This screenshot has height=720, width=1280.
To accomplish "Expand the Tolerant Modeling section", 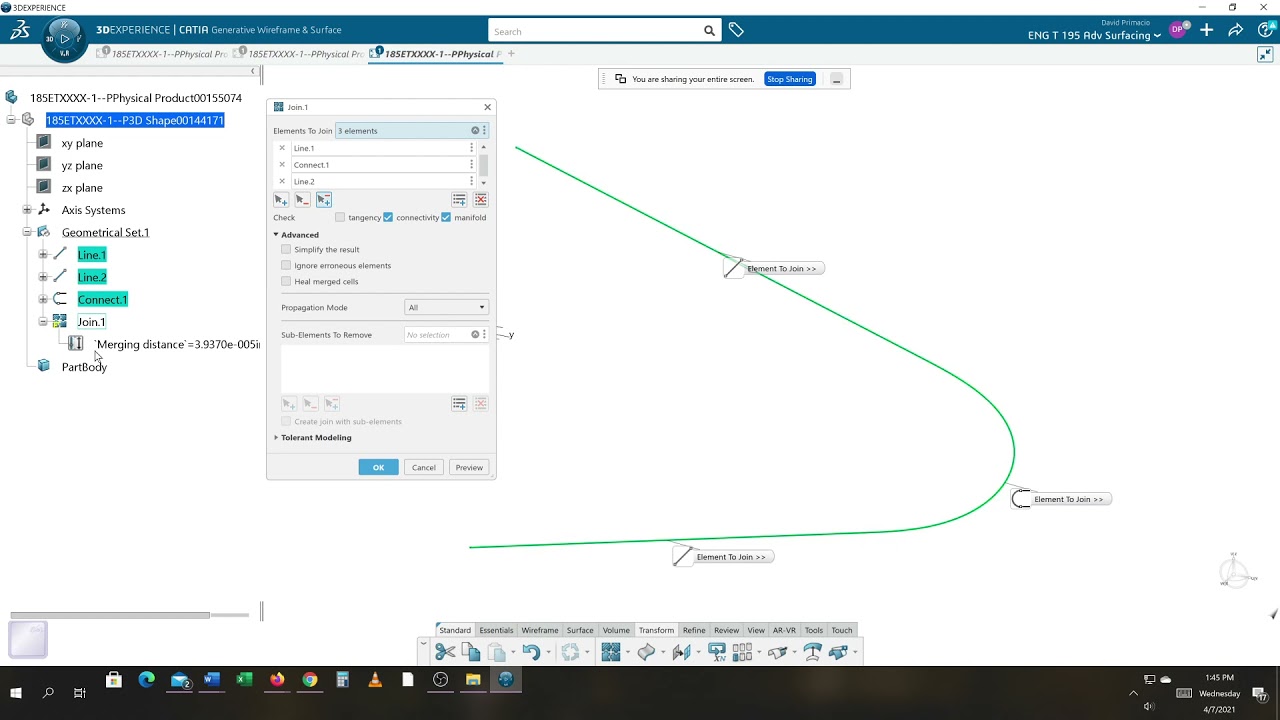I will point(276,437).
